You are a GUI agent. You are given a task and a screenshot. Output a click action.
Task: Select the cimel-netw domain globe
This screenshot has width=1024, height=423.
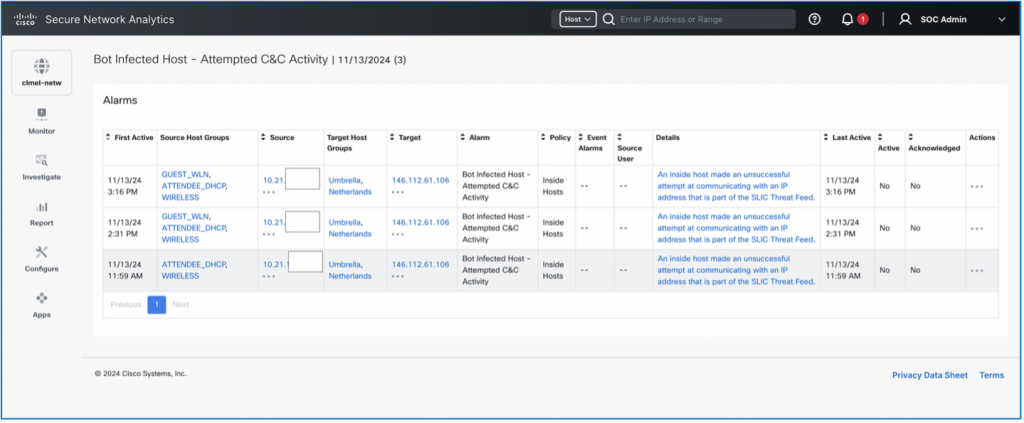pyautogui.click(x=41, y=67)
